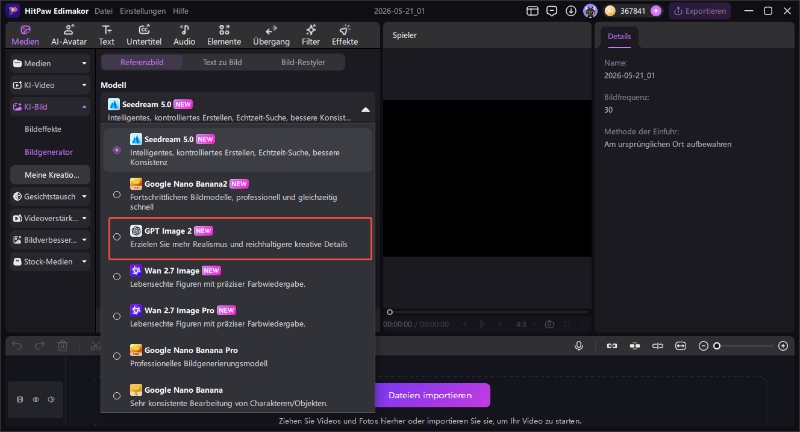Open the Elemente tool
Viewport: 800px width, 432px height.
[x=224, y=35]
